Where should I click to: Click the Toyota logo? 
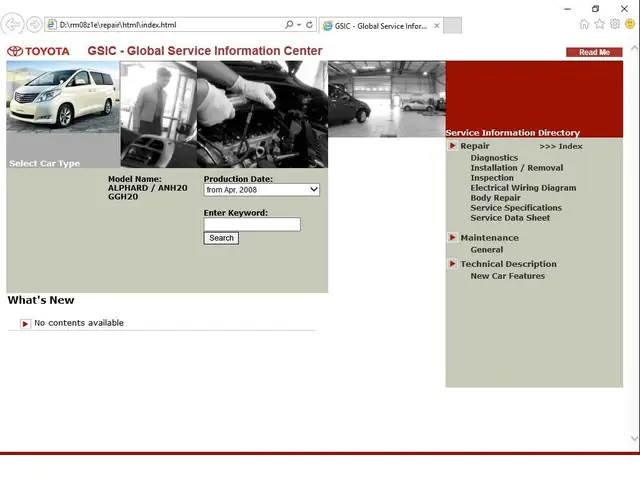tap(38, 51)
